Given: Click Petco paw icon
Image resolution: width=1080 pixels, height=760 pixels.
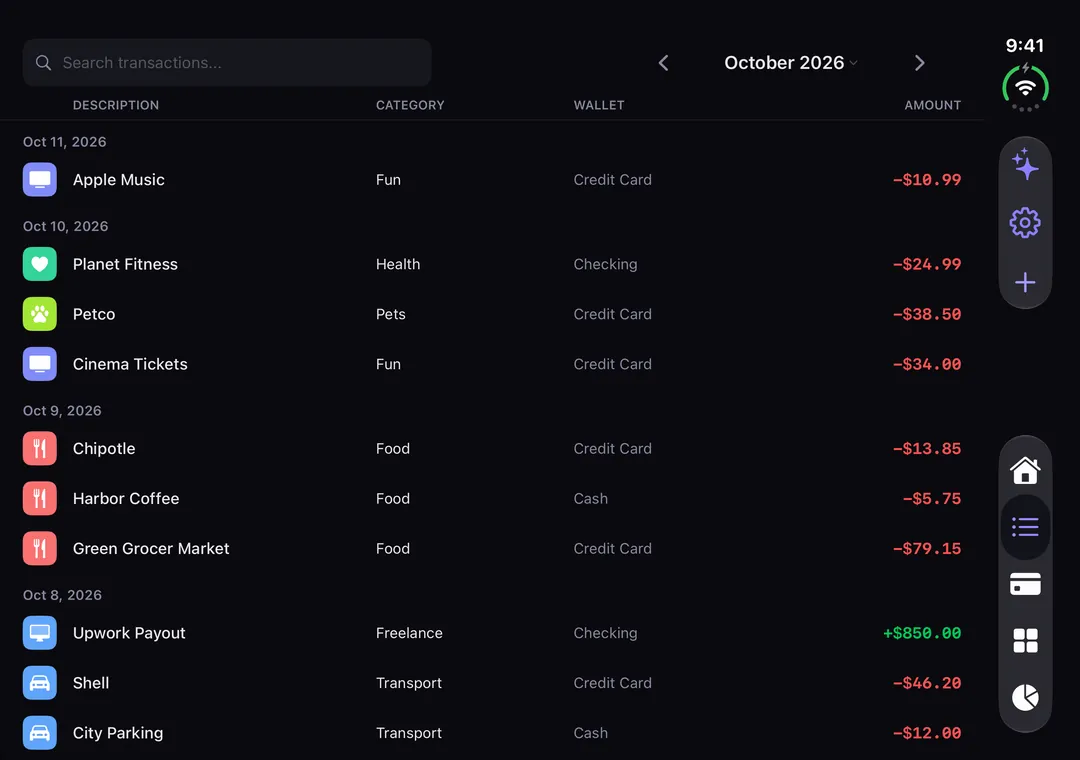Looking at the screenshot, I should tap(40, 314).
